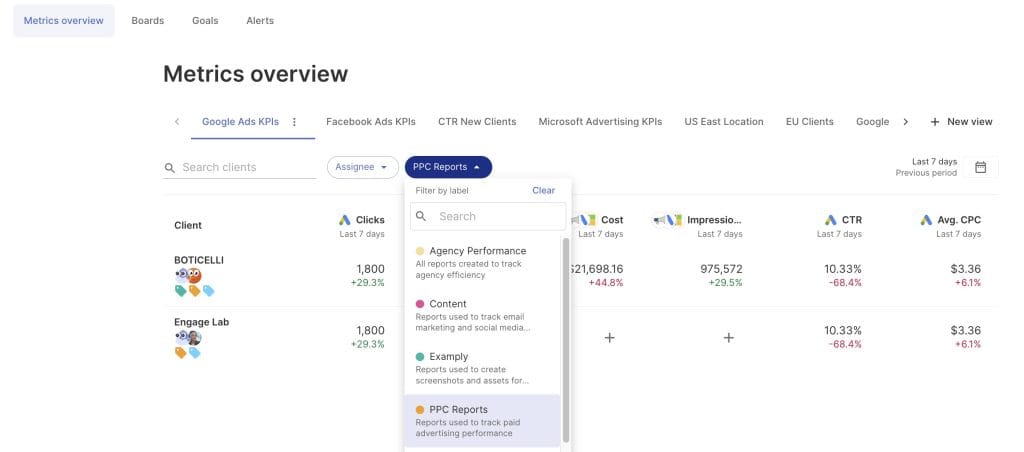Click the teal dot of Examply label

[x=420, y=357]
